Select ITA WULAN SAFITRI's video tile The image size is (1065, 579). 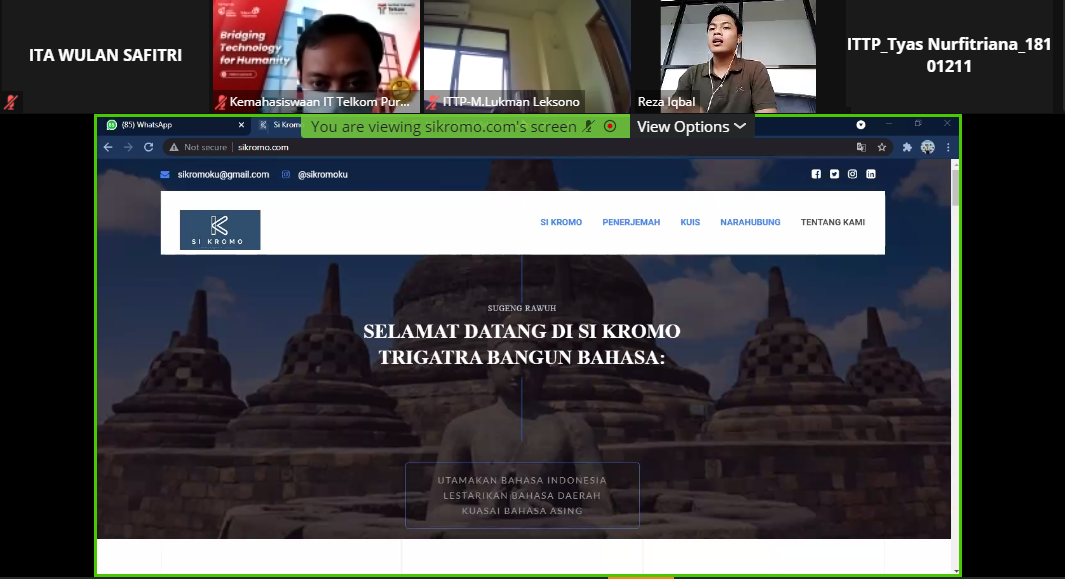(105, 56)
